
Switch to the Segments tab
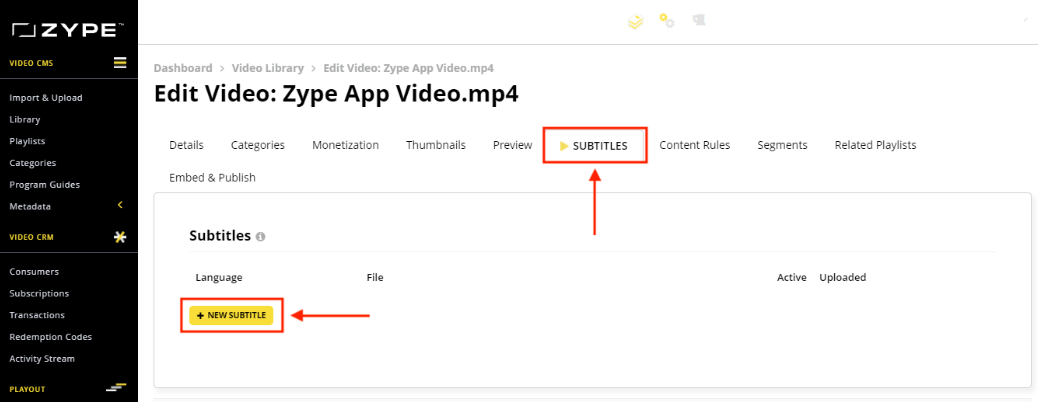point(782,145)
